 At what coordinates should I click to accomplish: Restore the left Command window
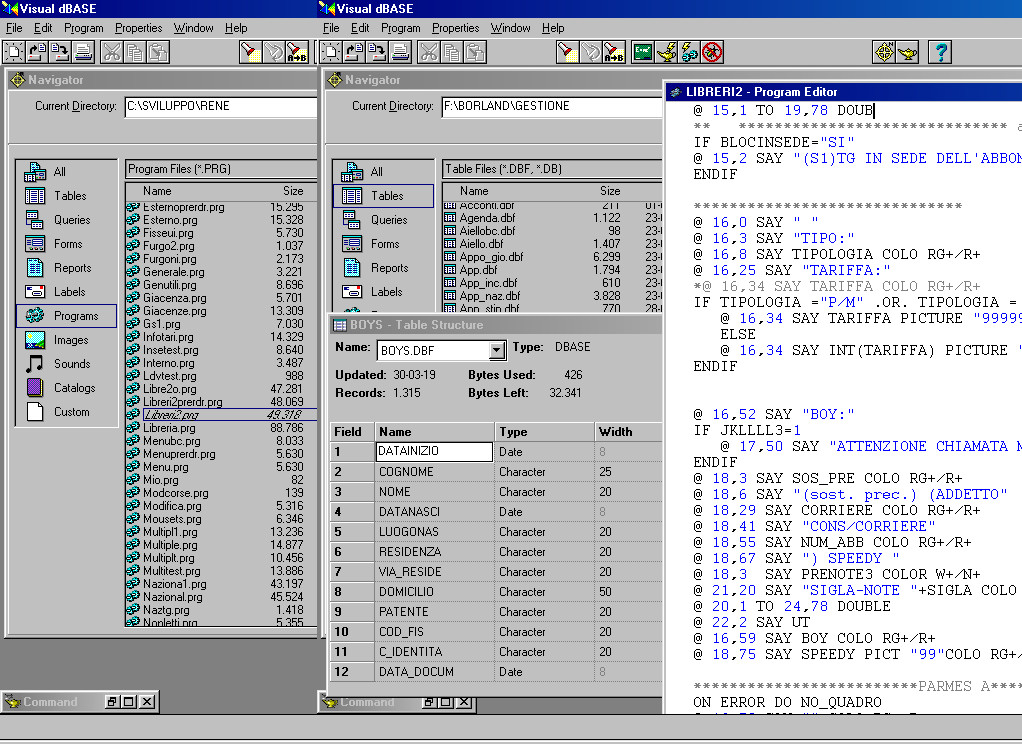(x=111, y=702)
